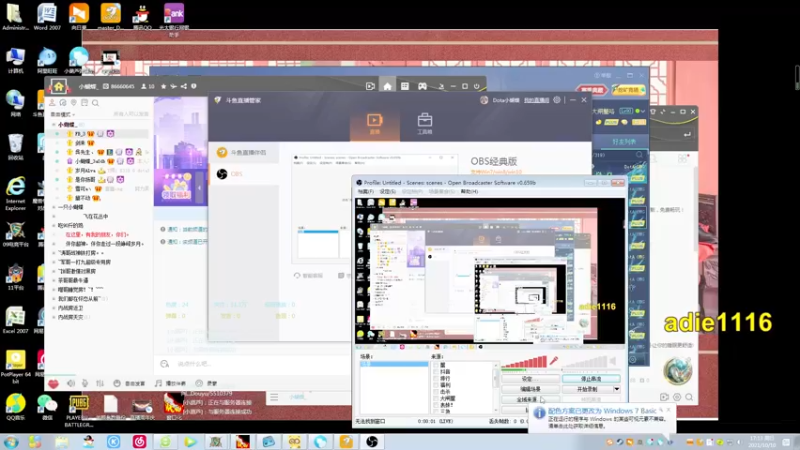The width and height of the screenshot is (800, 450).
Task: Open the 自由模式 mode dropdown
Action: pos(63,114)
